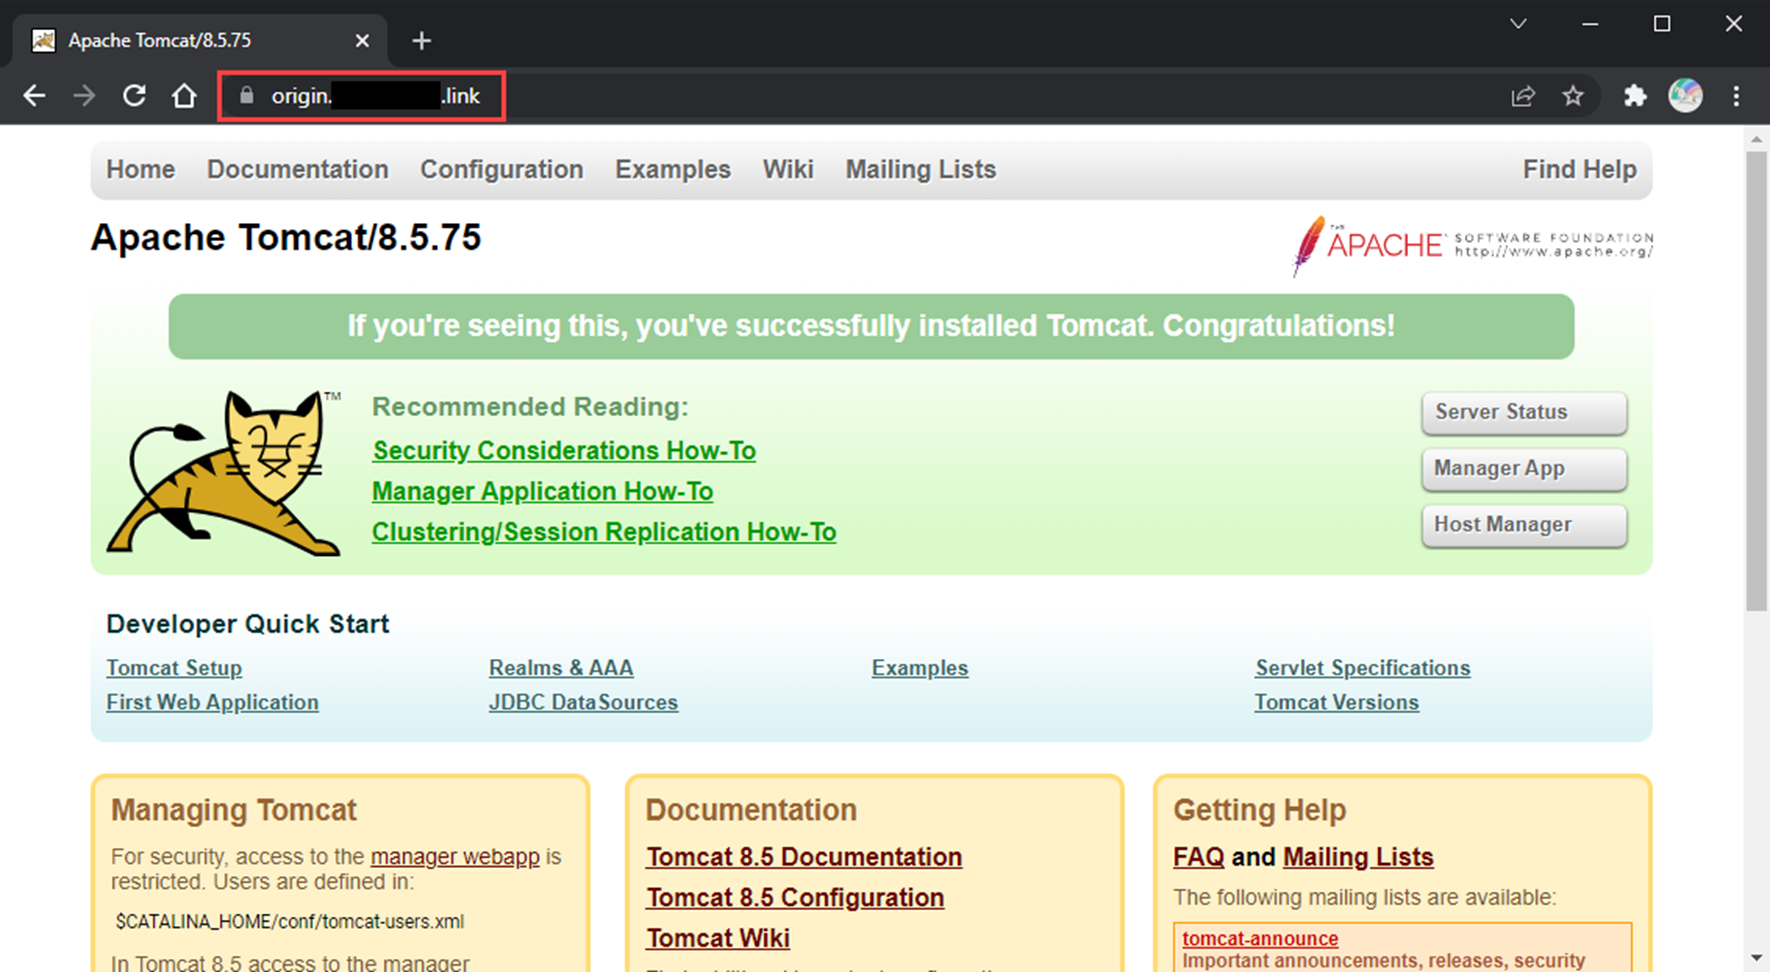Image resolution: width=1770 pixels, height=972 pixels.
Task: Open the Examples nav item
Action: [x=673, y=170]
